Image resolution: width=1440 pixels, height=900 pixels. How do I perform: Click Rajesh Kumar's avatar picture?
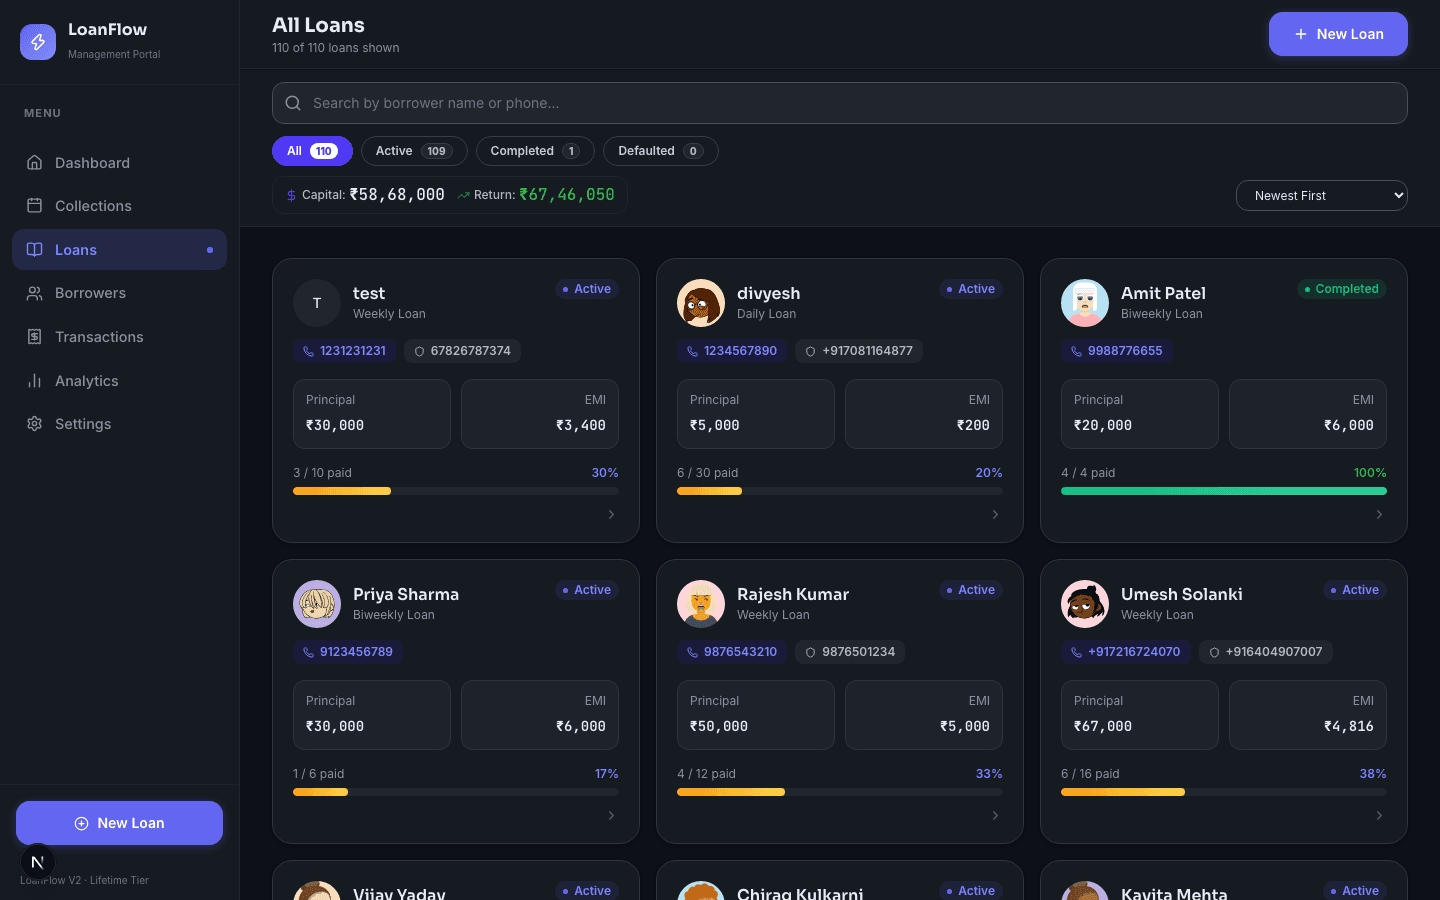[701, 604]
